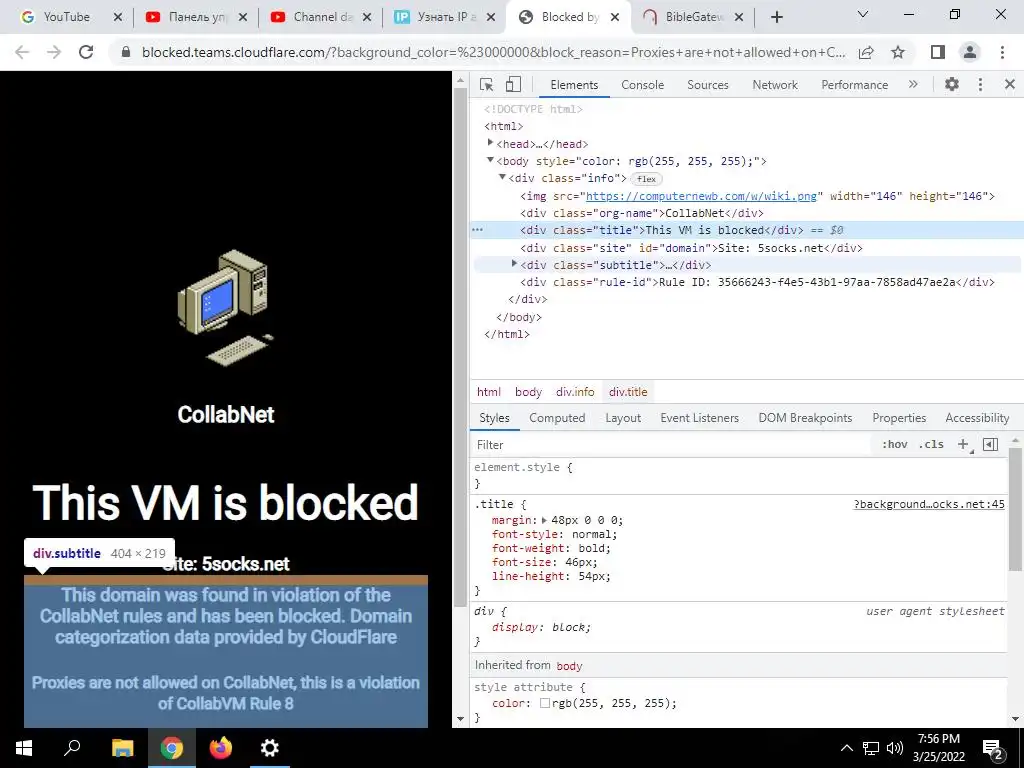Screen dimensions: 1024x768
Task: Select the Elements tab
Action: click(574, 85)
